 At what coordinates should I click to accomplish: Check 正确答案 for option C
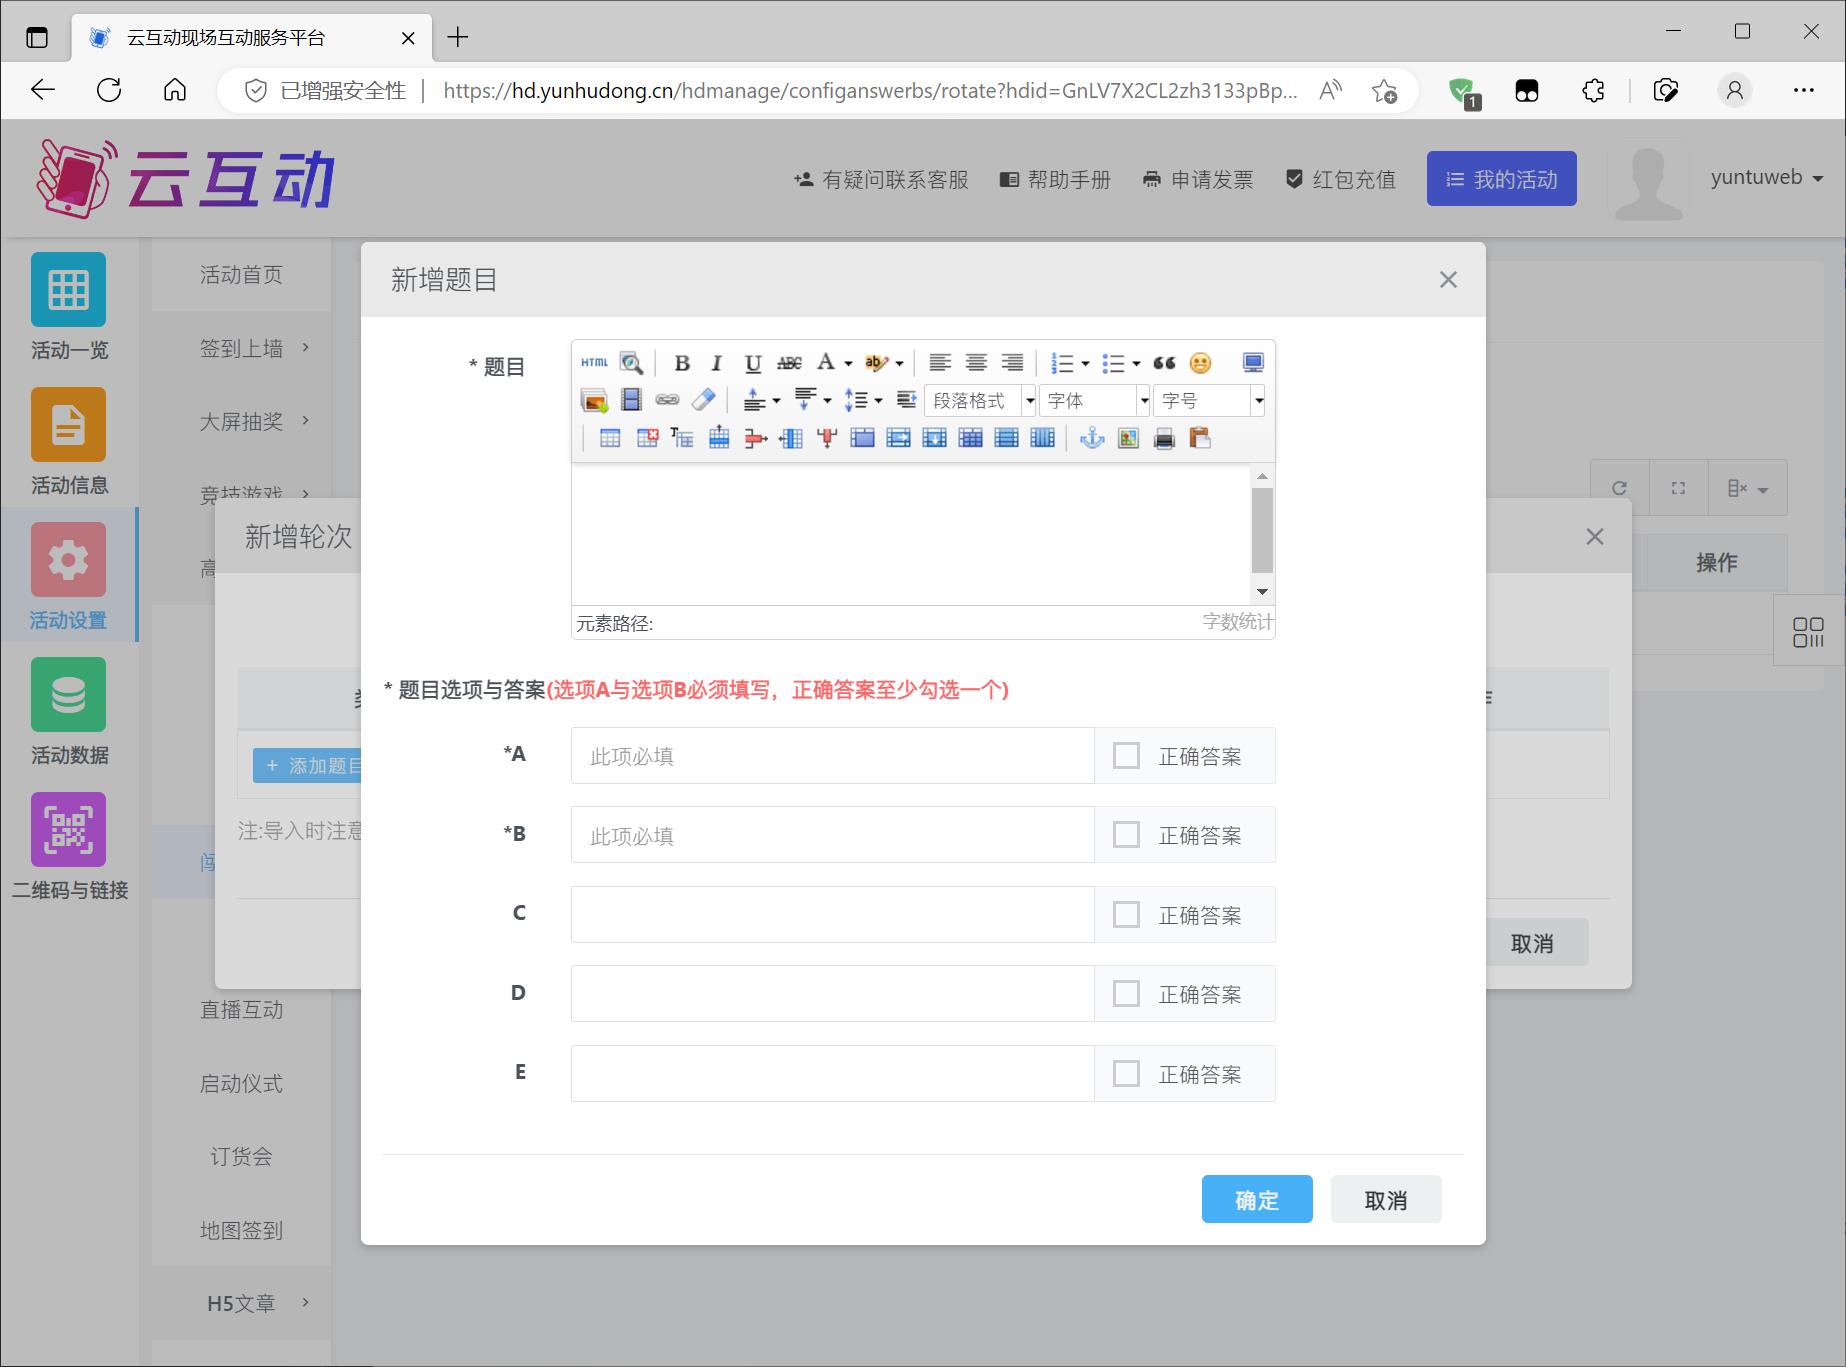tap(1126, 915)
